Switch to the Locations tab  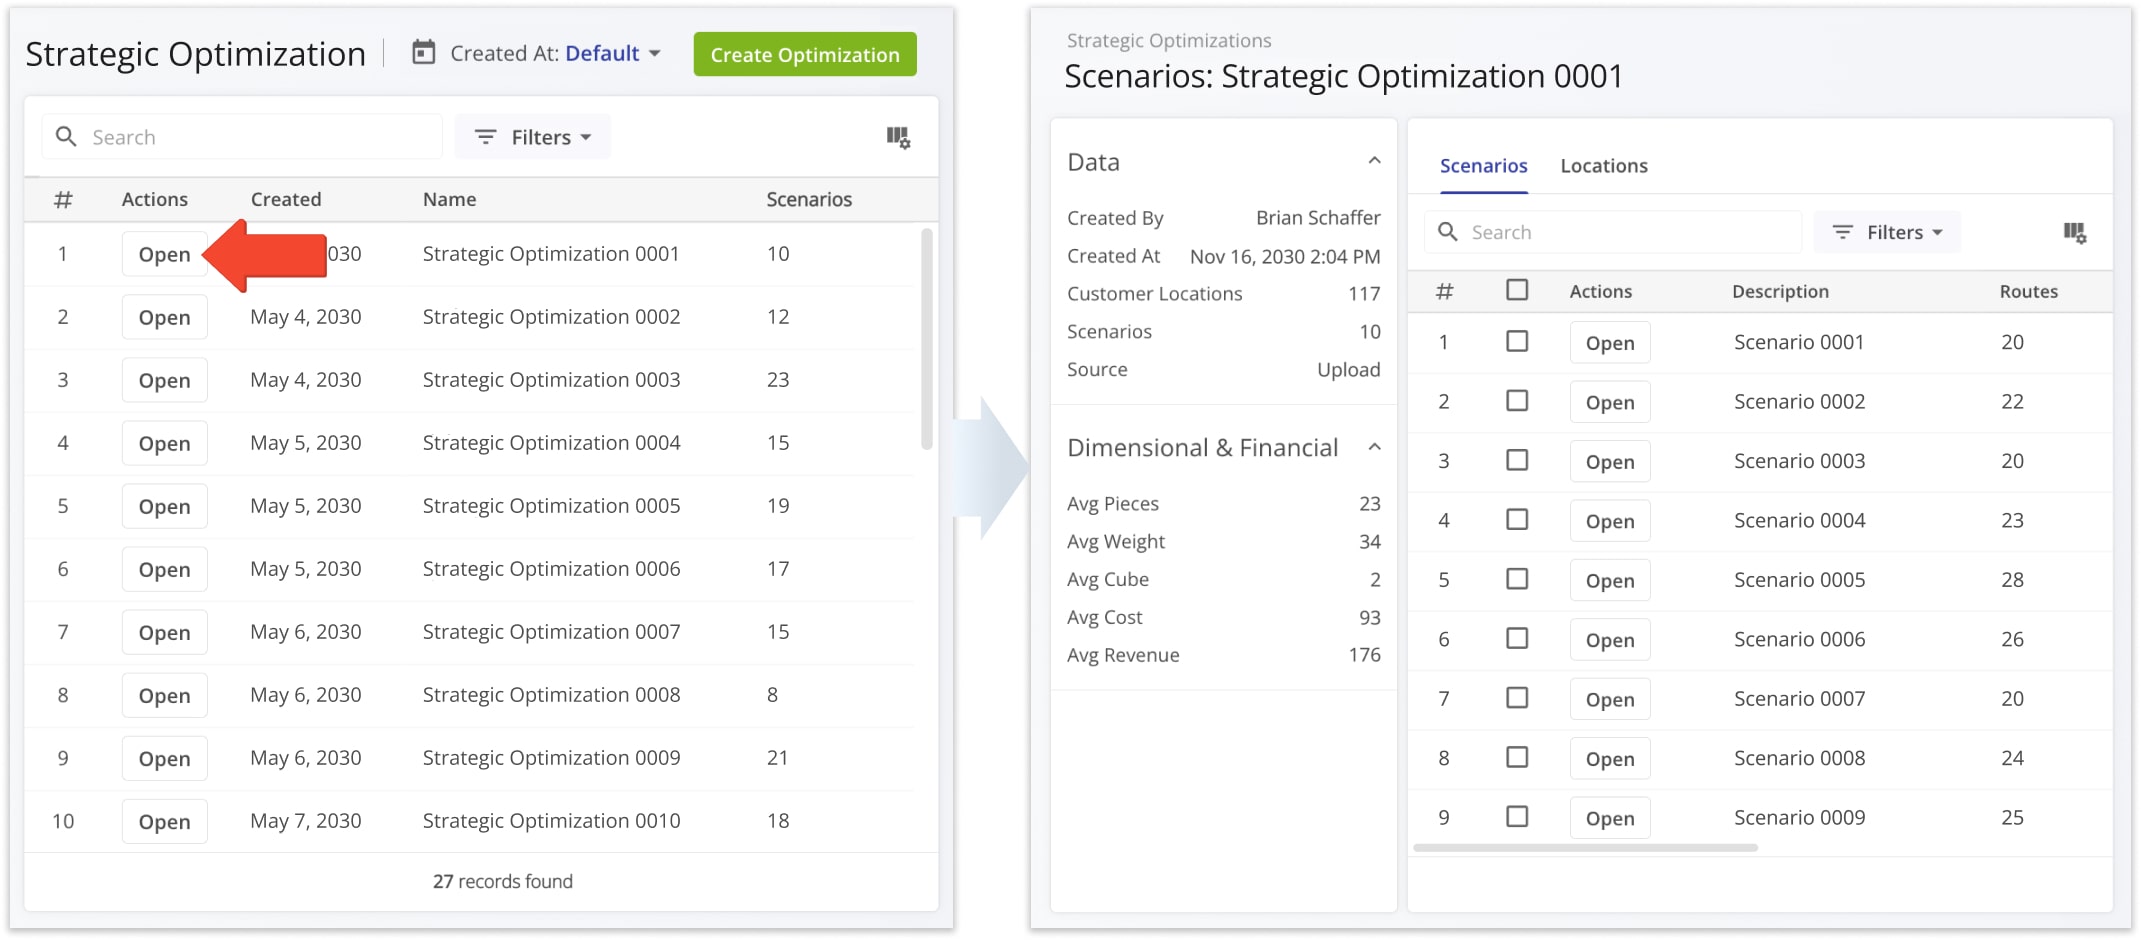(1603, 165)
